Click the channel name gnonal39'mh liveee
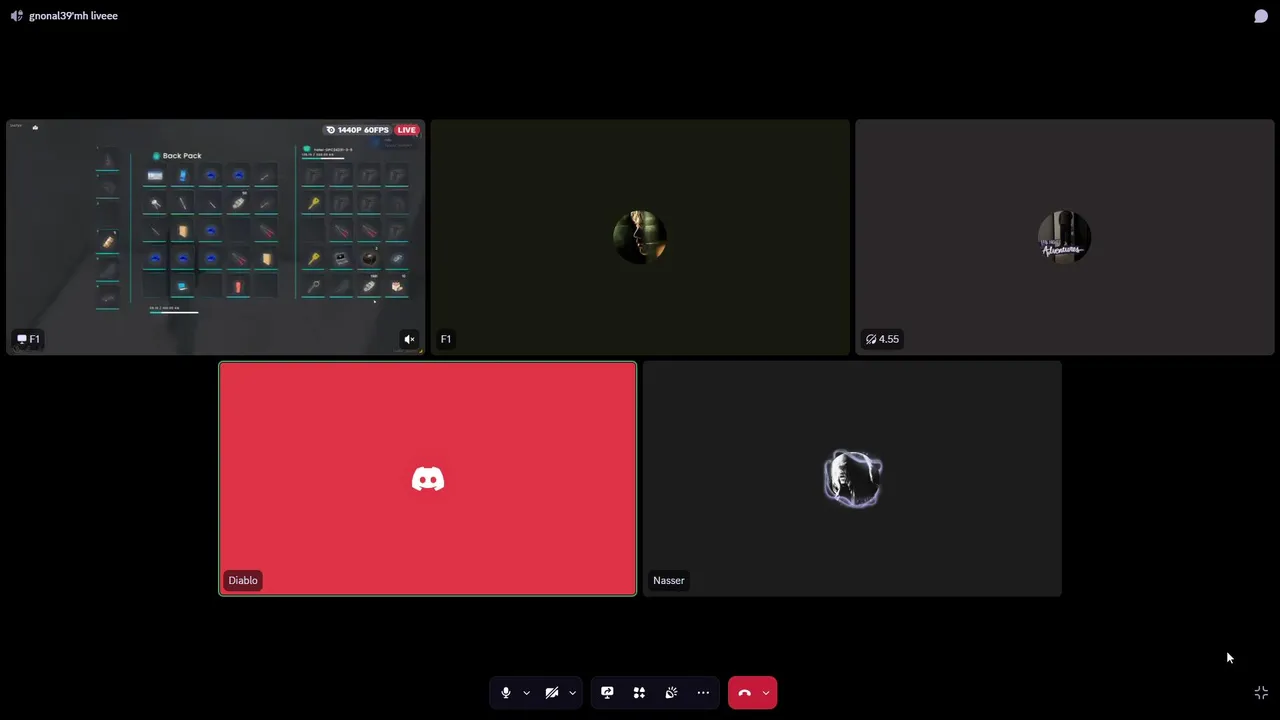 73,16
